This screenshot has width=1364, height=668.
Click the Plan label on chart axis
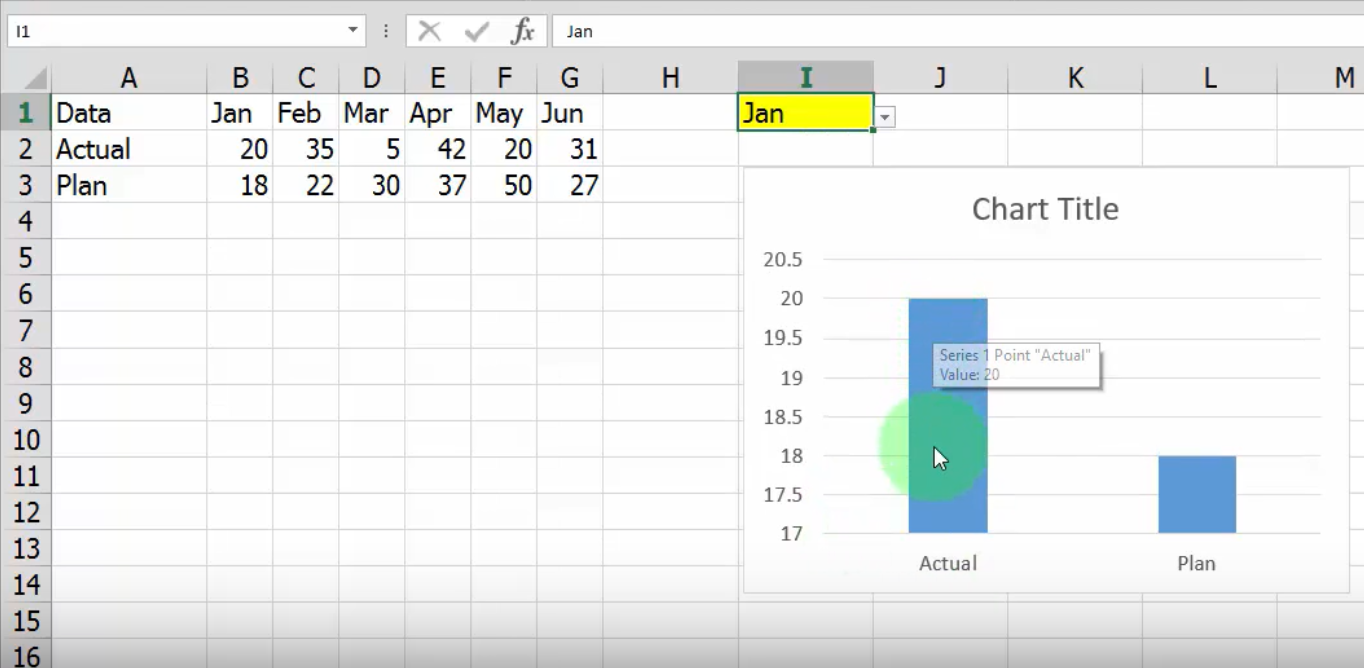[1196, 563]
